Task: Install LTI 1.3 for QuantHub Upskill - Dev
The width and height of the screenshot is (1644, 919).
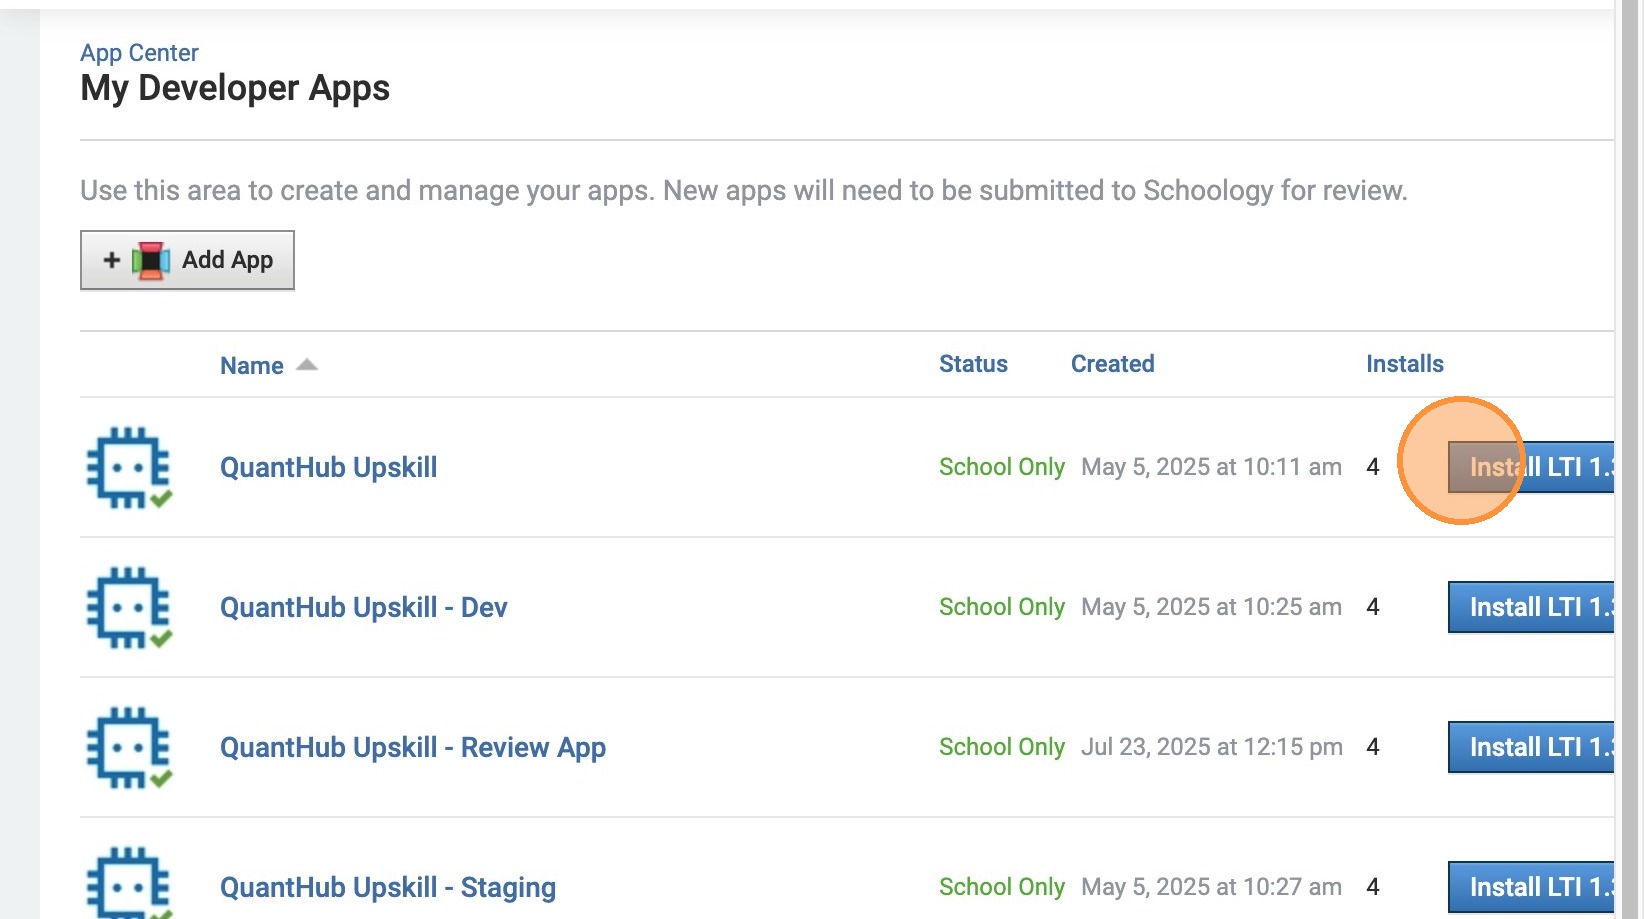Action: tap(1531, 607)
